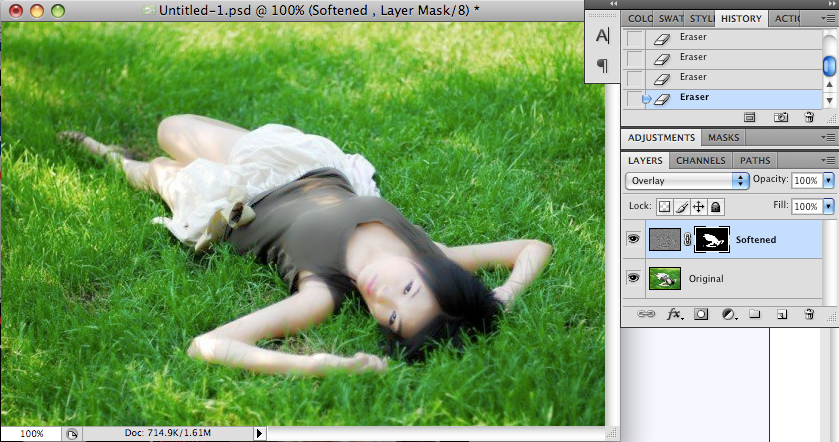The image size is (839, 442).
Task: Set history brush source on topmost Eraser state
Action: (635, 39)
